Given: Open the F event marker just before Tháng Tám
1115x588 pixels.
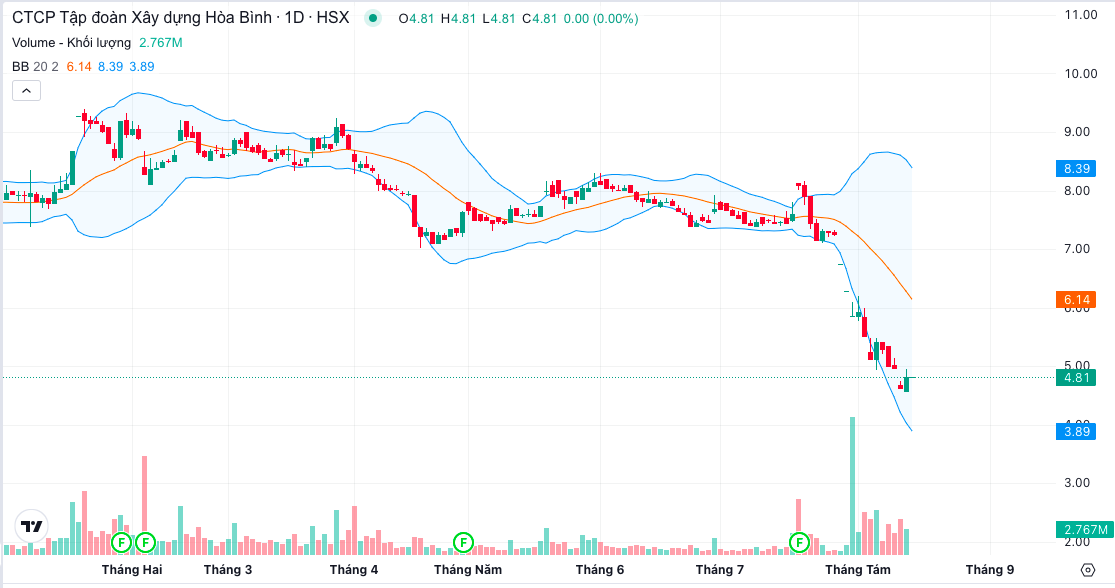Looking at the screenshot, I should coord(799,542).
